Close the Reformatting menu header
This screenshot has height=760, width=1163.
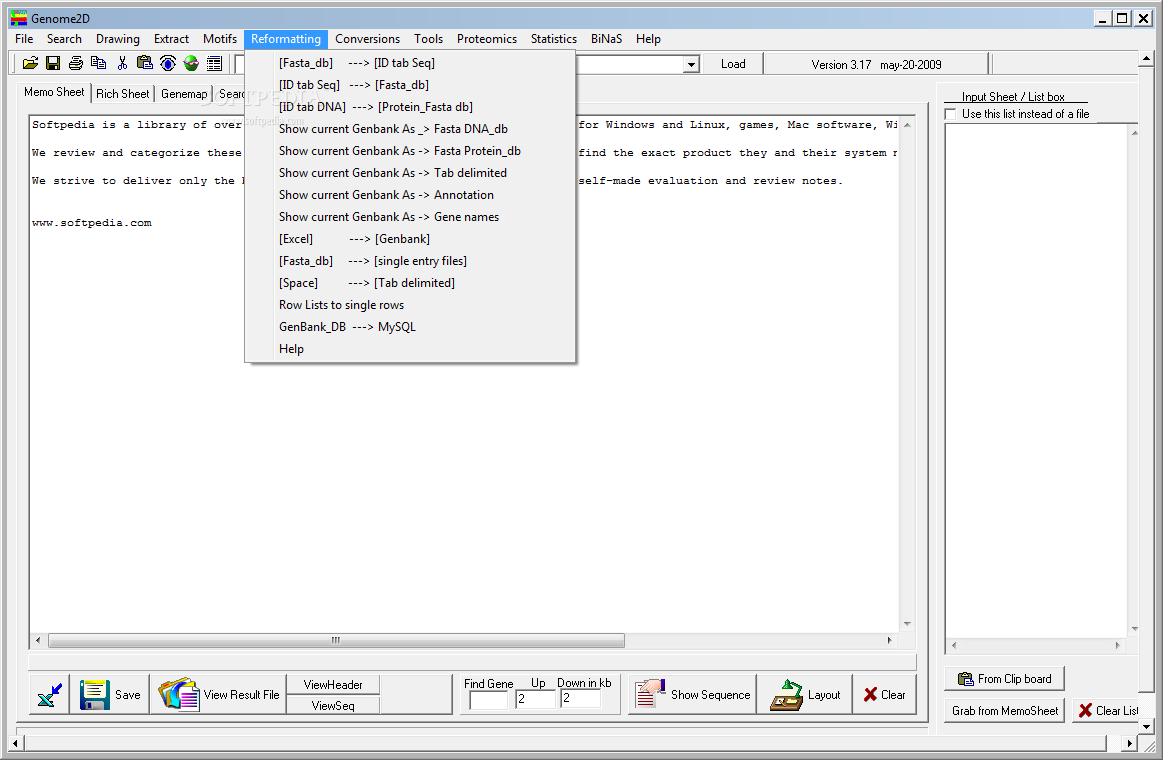pos(286,39)
